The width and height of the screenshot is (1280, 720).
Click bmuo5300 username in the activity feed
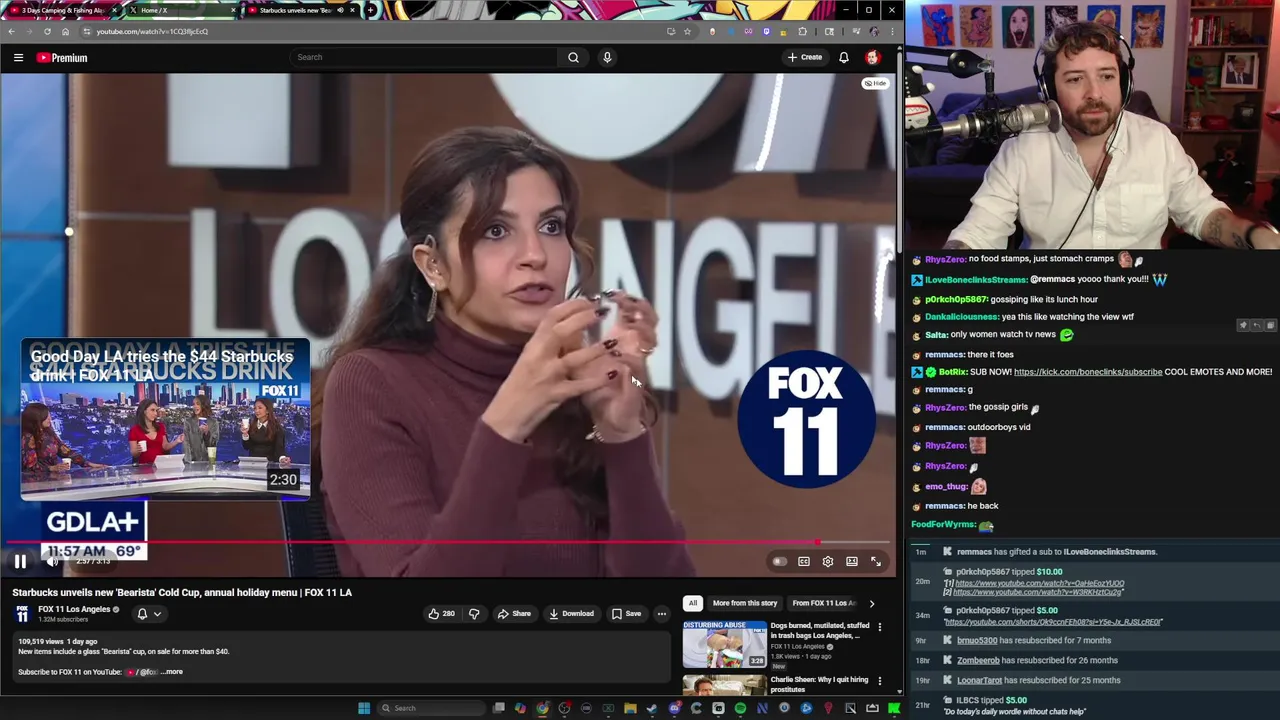(x=977, y=641)
